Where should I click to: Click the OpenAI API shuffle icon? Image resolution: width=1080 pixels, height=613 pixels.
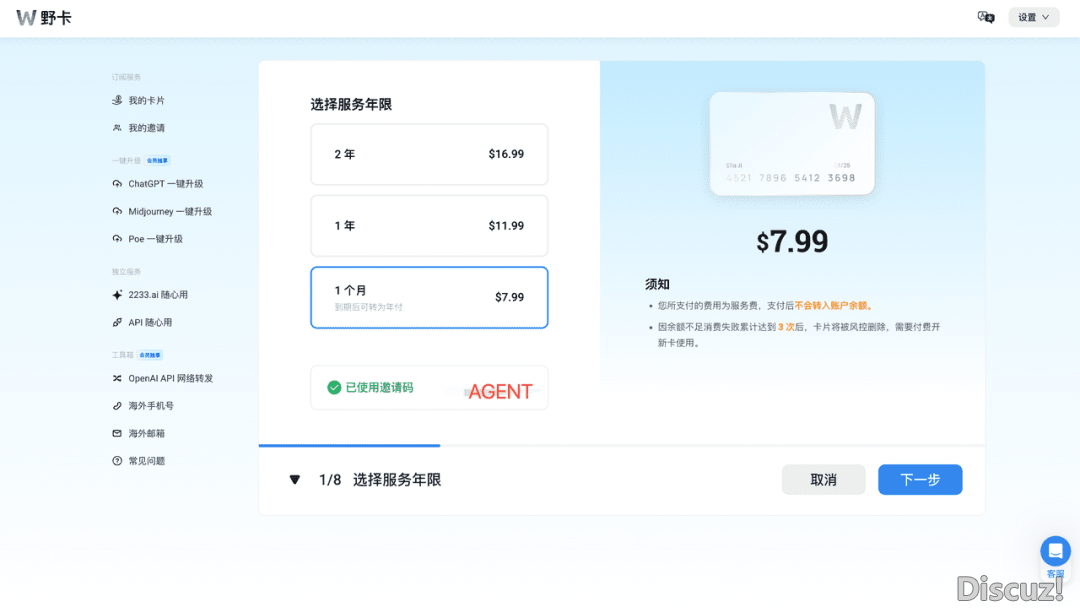[117, 378]
